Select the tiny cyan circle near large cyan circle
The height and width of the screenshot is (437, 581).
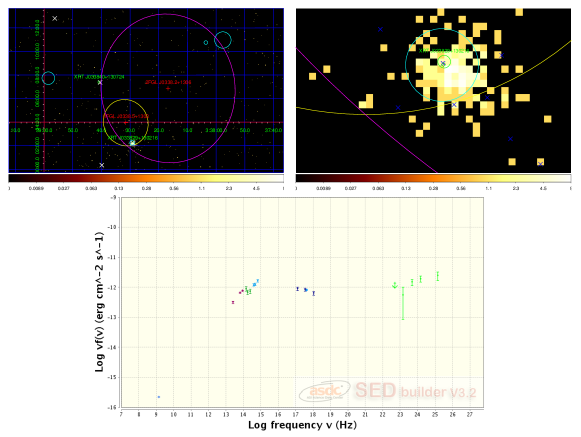pos(206,43)
